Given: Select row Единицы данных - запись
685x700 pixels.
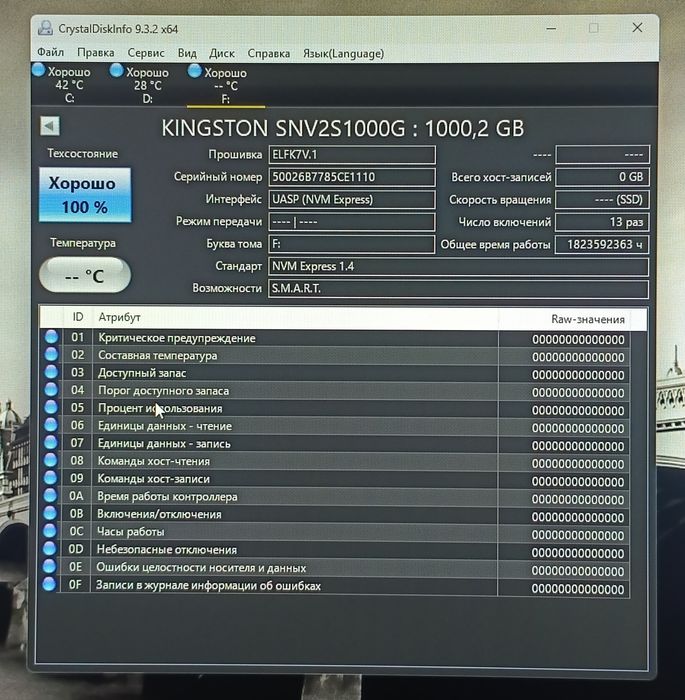Looking at the screenshot, I should click(336, 444).
